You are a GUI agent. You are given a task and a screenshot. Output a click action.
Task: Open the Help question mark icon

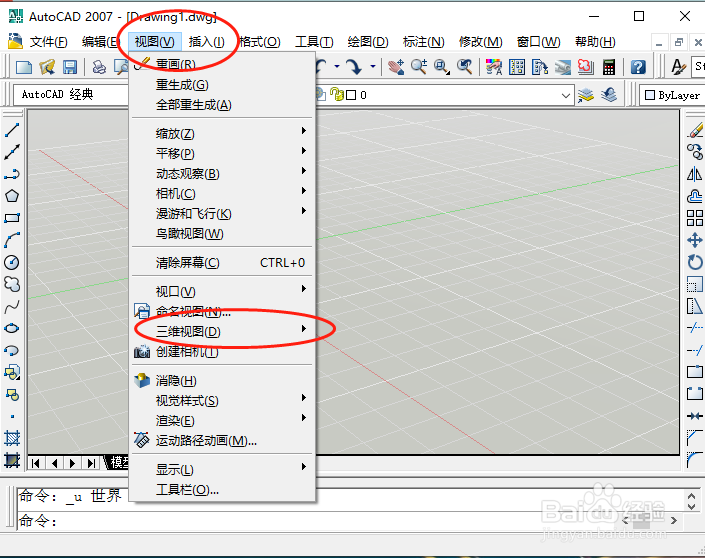point(638,67)
